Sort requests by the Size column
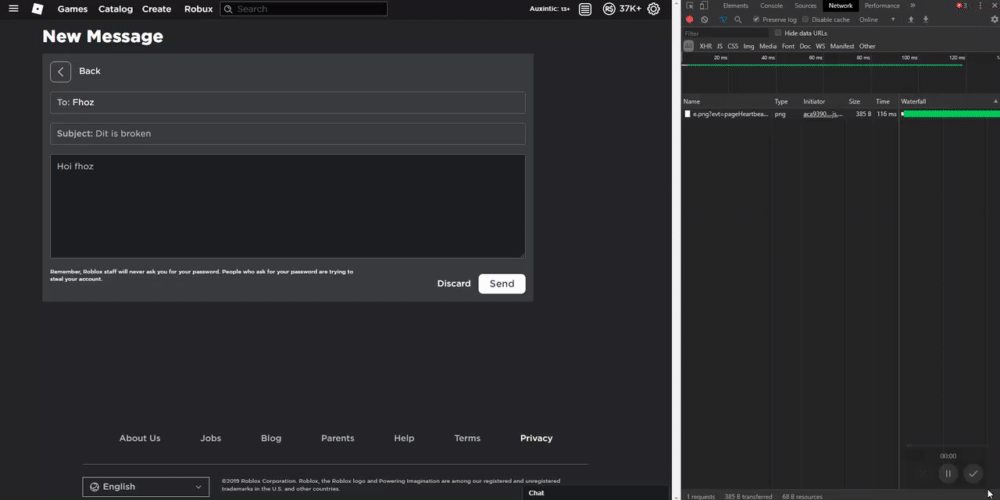The image size is (1000, 500). pos(854,101)
